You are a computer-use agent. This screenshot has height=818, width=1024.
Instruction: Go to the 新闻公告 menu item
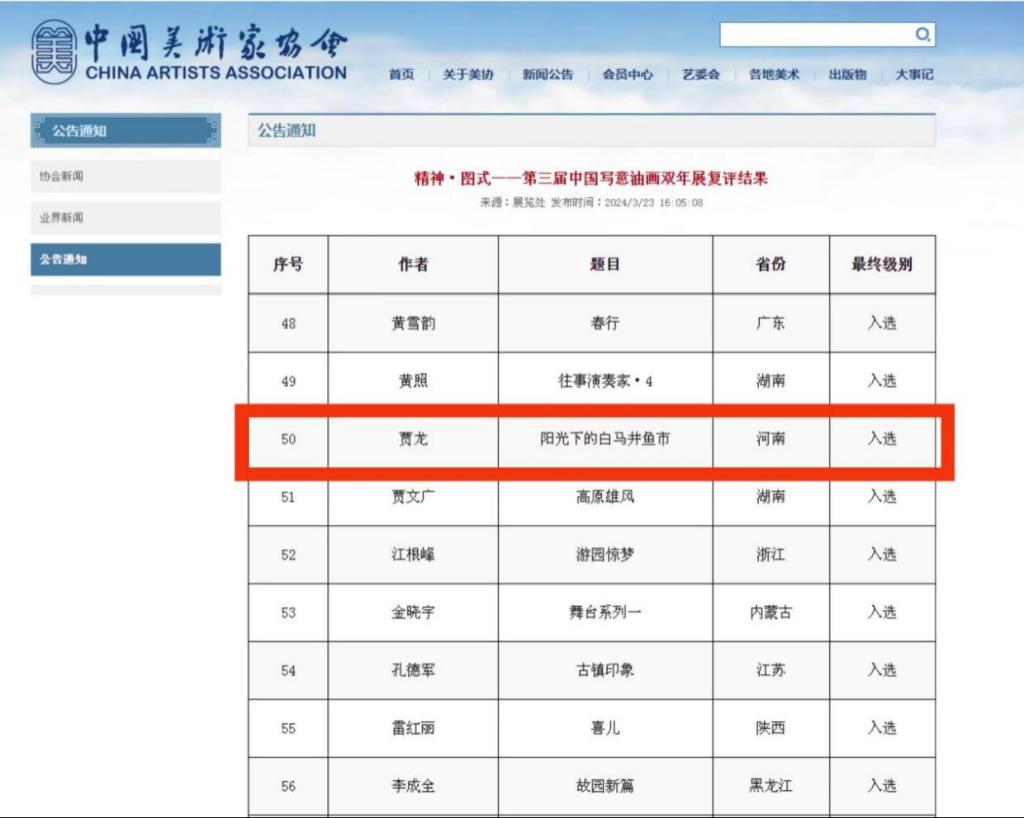(x=548, y=74)
